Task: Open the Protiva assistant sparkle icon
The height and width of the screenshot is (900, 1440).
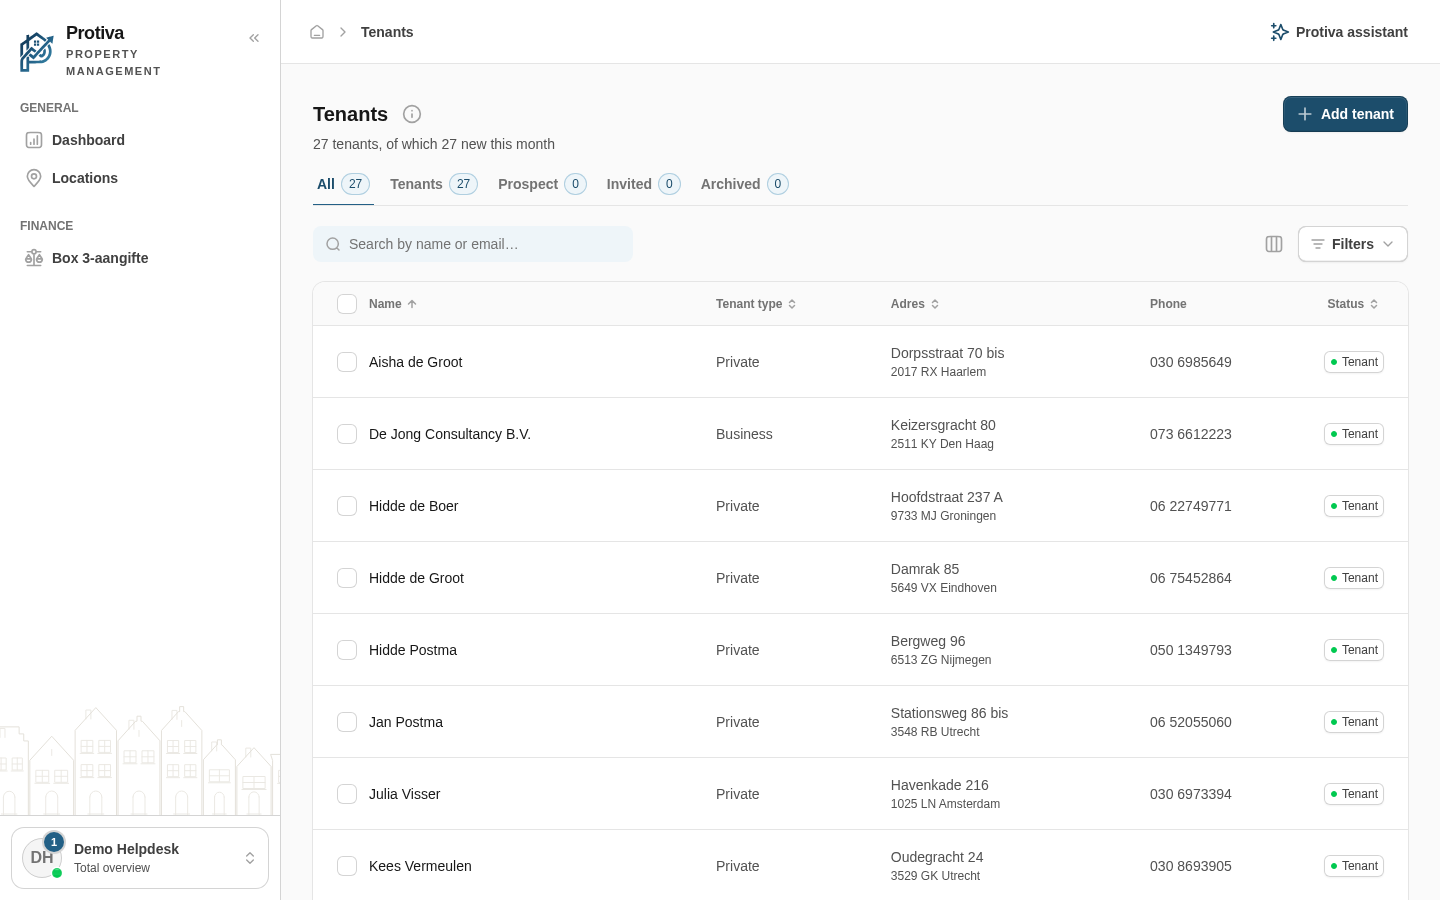Action: (x=1279, y=32)
